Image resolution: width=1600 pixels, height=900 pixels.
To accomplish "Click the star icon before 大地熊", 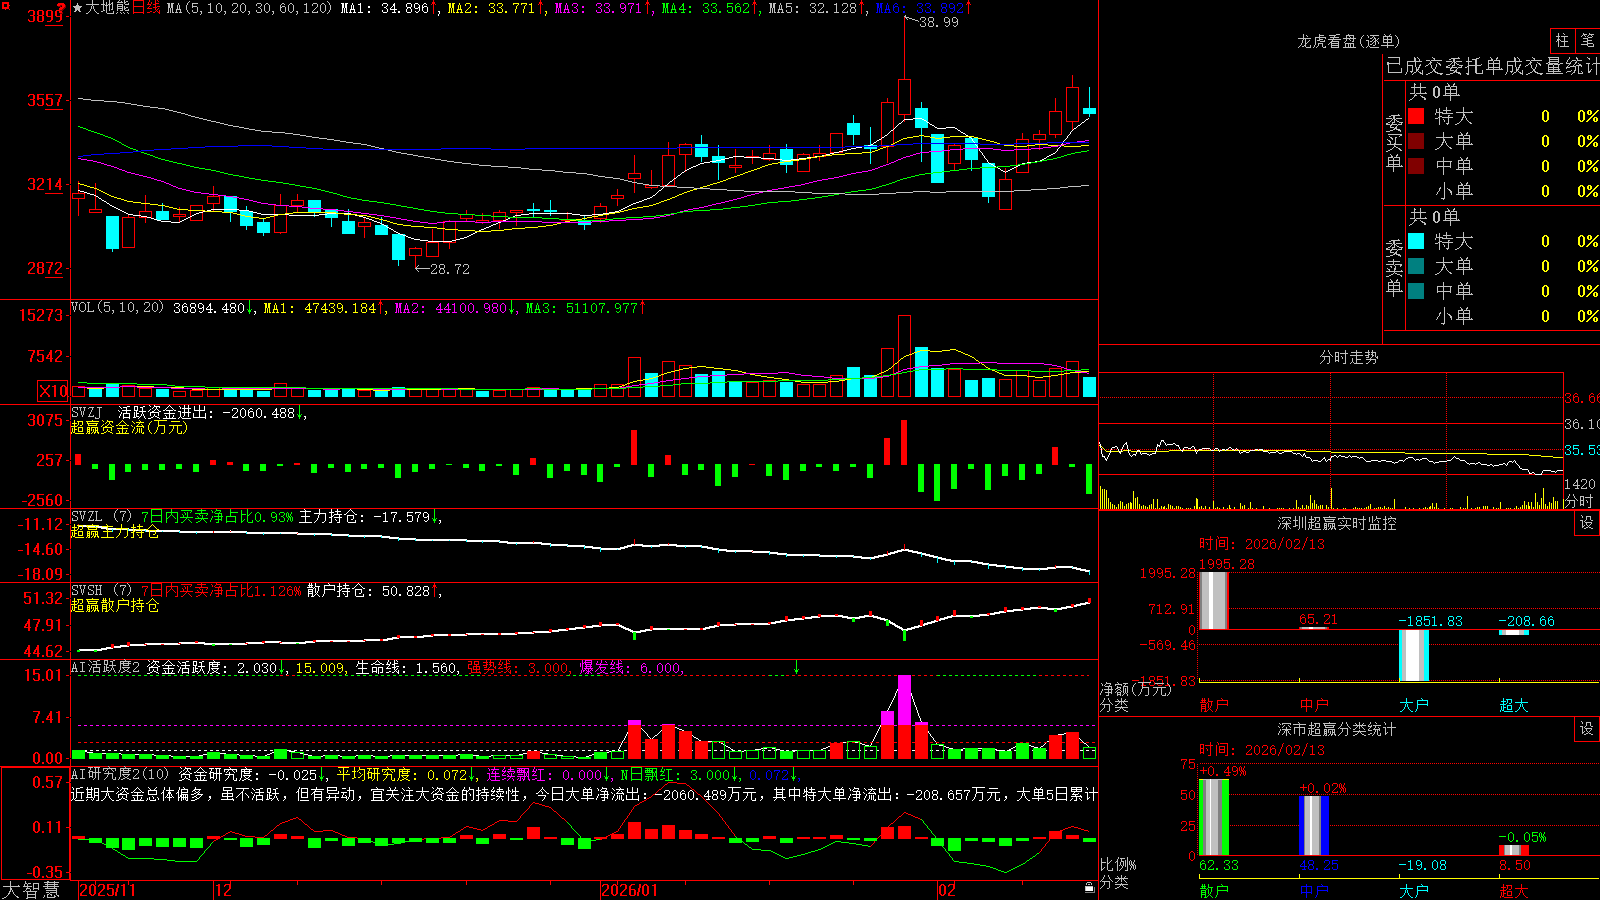I will [x=78, y=8].
